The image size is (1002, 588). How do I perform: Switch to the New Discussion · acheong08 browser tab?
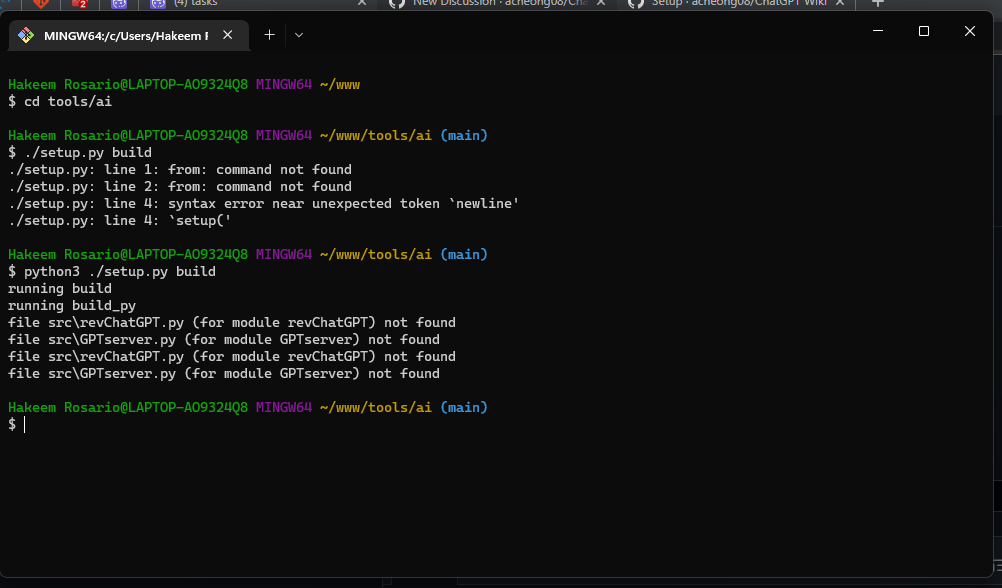coord(498,3)
